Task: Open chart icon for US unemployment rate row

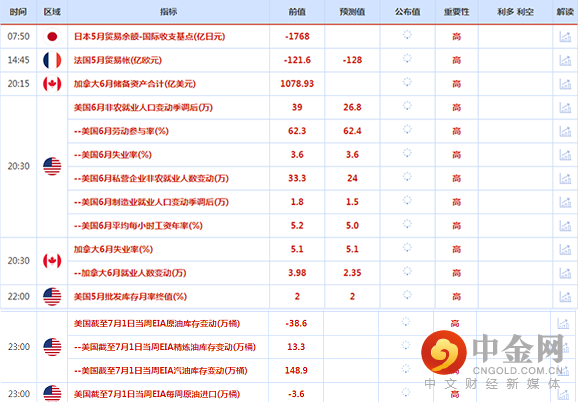Action: pos(565,154)
